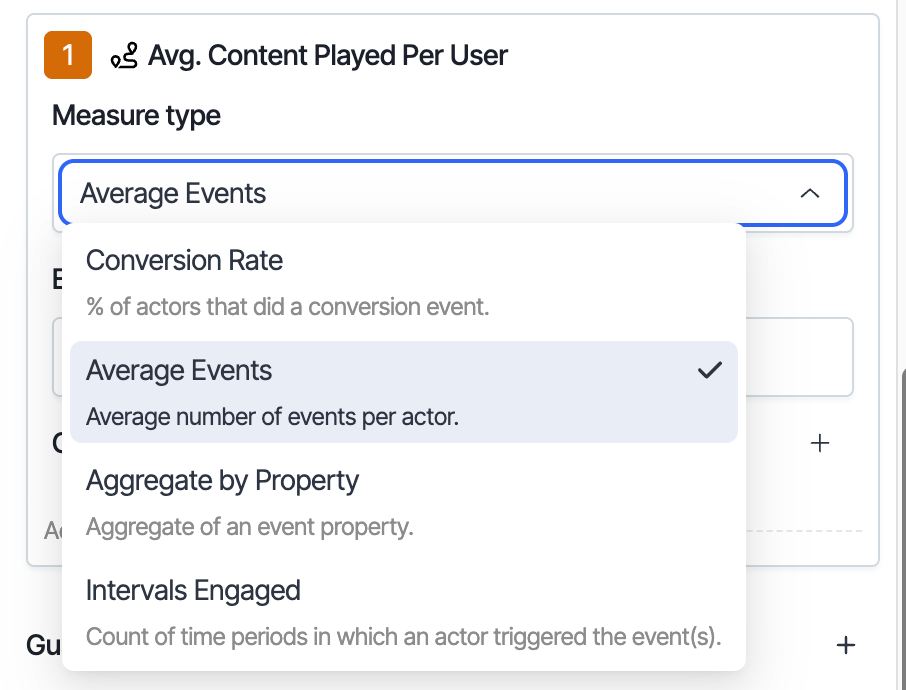The height and width of the screenshot is (690, 906).
Task: Click the "Measure type" label
Action: click(x=136, y=116)
